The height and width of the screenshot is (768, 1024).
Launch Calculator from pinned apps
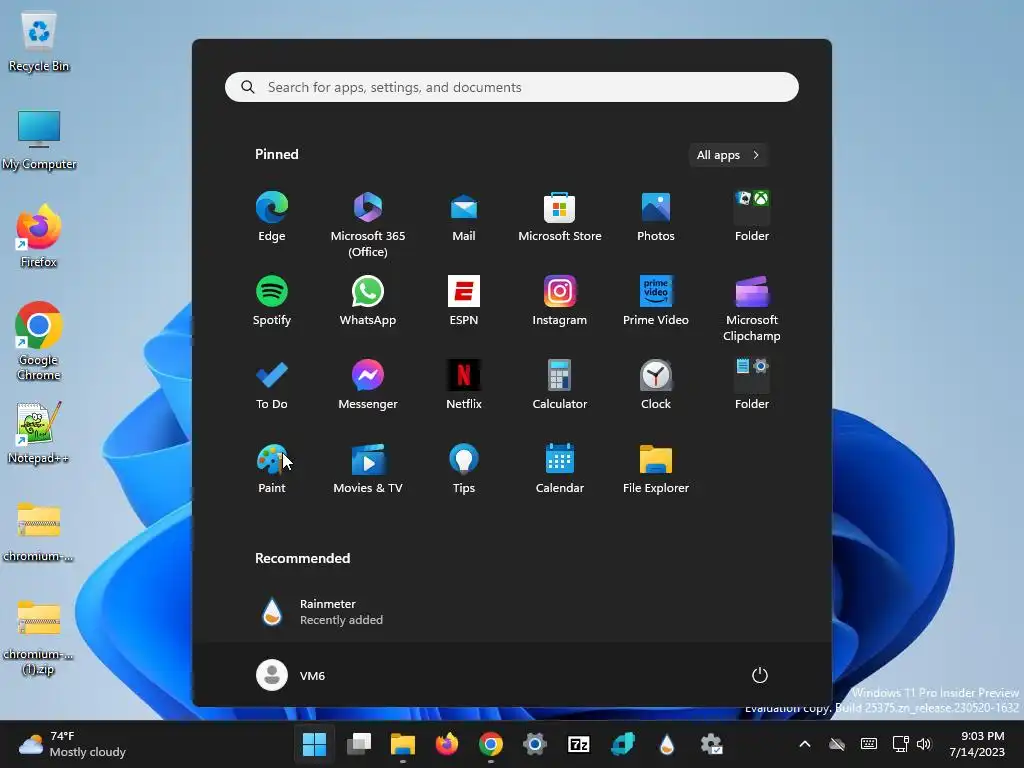[x=560, y=385]
